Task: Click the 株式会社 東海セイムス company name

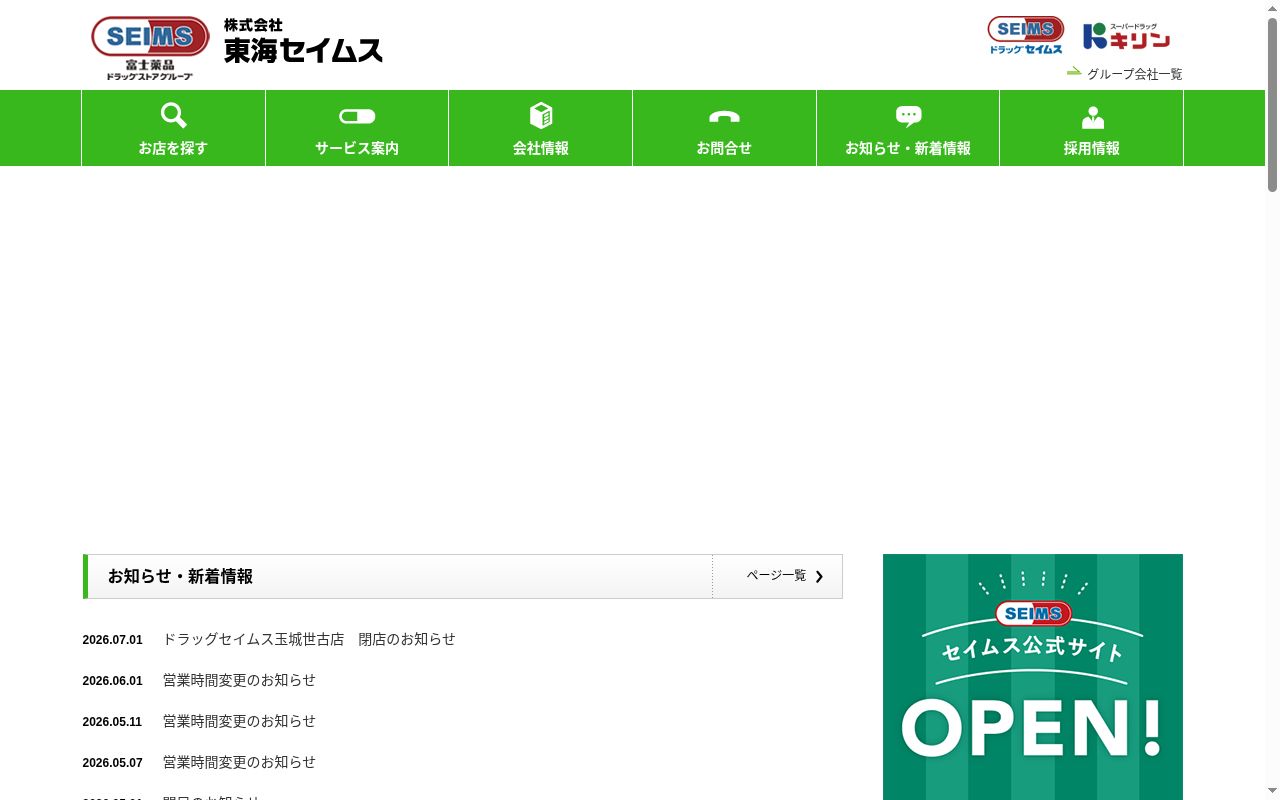Action: click(303, 41)
